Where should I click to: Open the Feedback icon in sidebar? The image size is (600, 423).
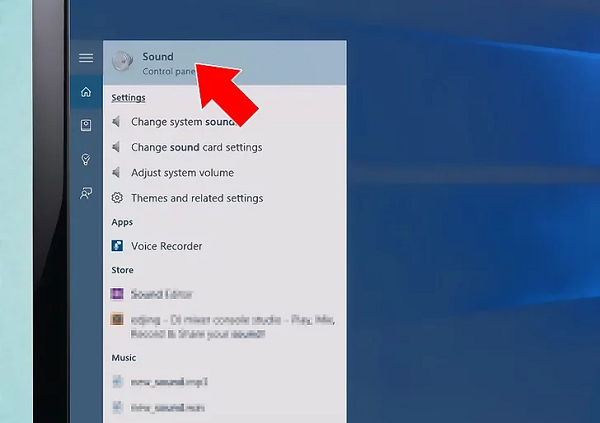point(86,193)
